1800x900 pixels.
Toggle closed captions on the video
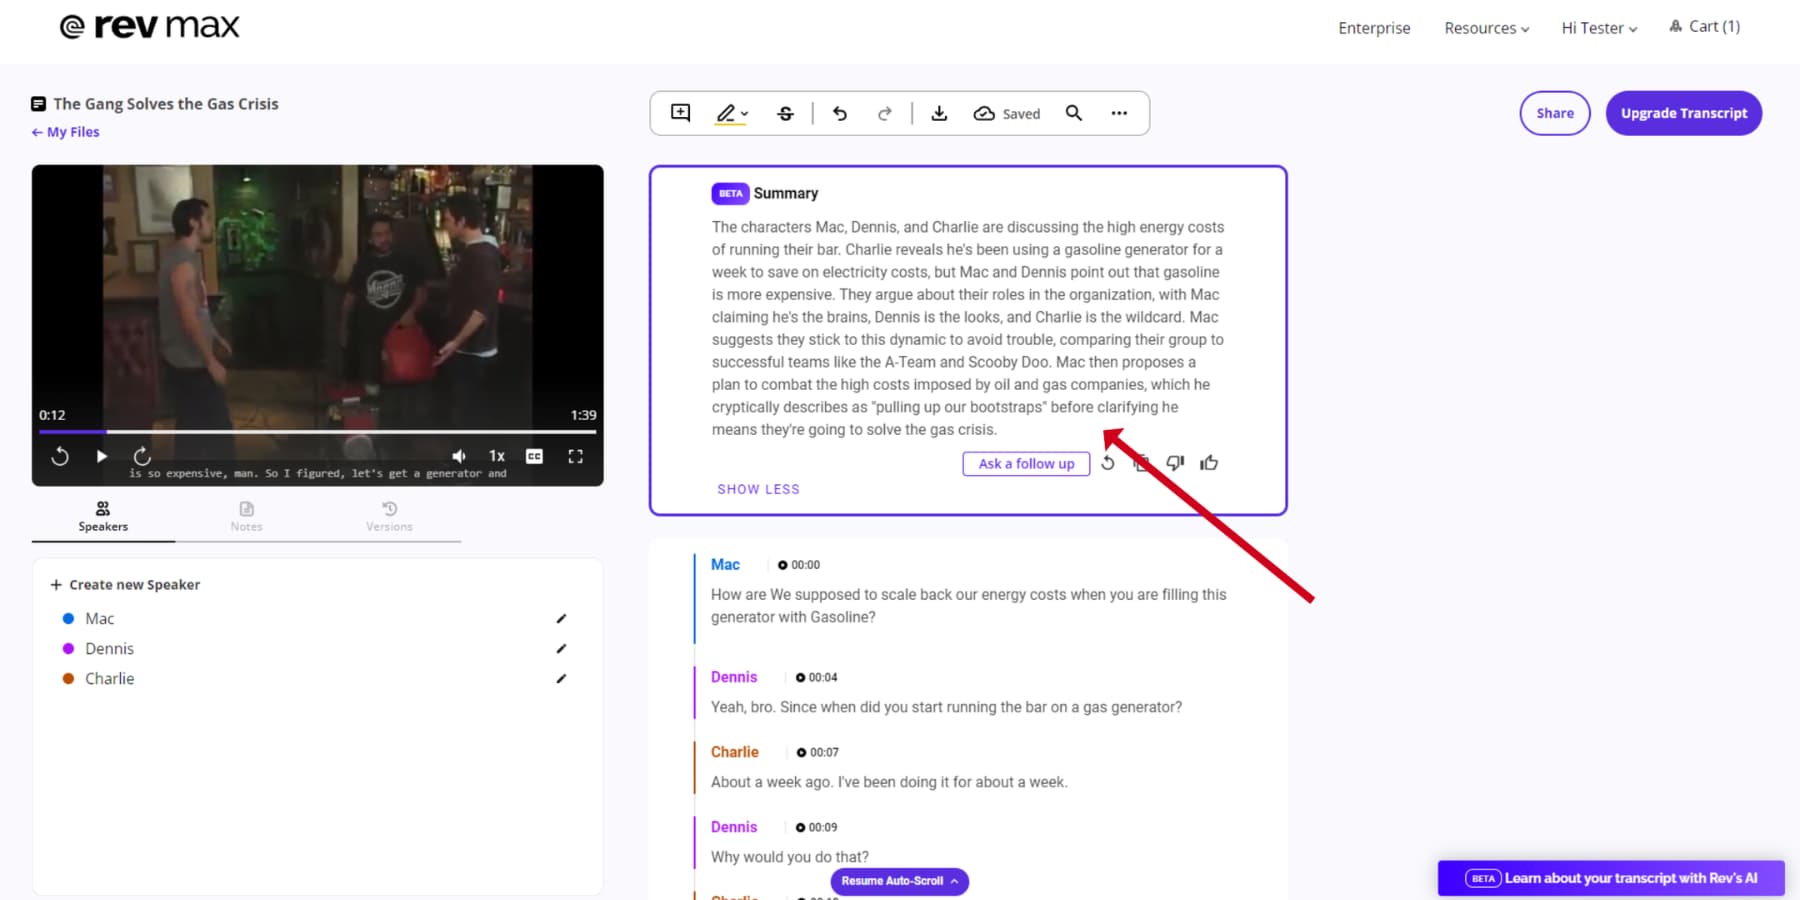coord(534,456)
